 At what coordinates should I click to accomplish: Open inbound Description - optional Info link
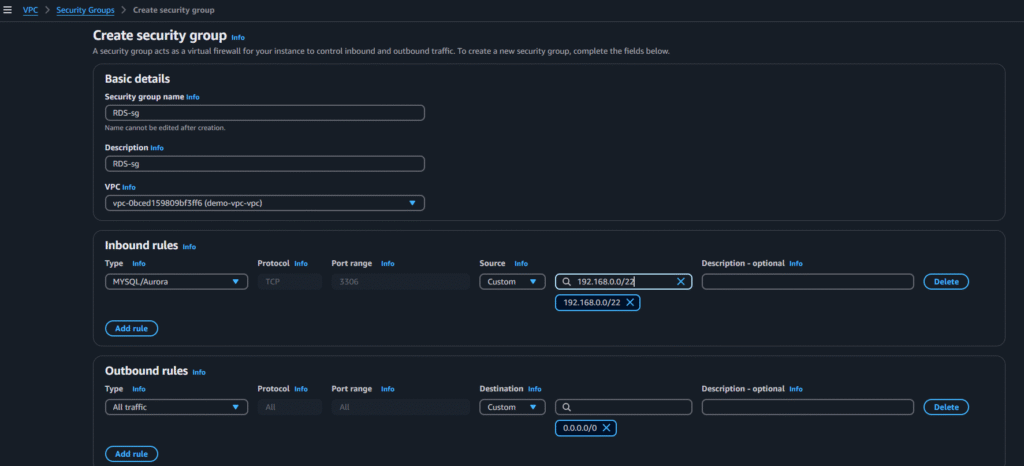tap(795, 264)
